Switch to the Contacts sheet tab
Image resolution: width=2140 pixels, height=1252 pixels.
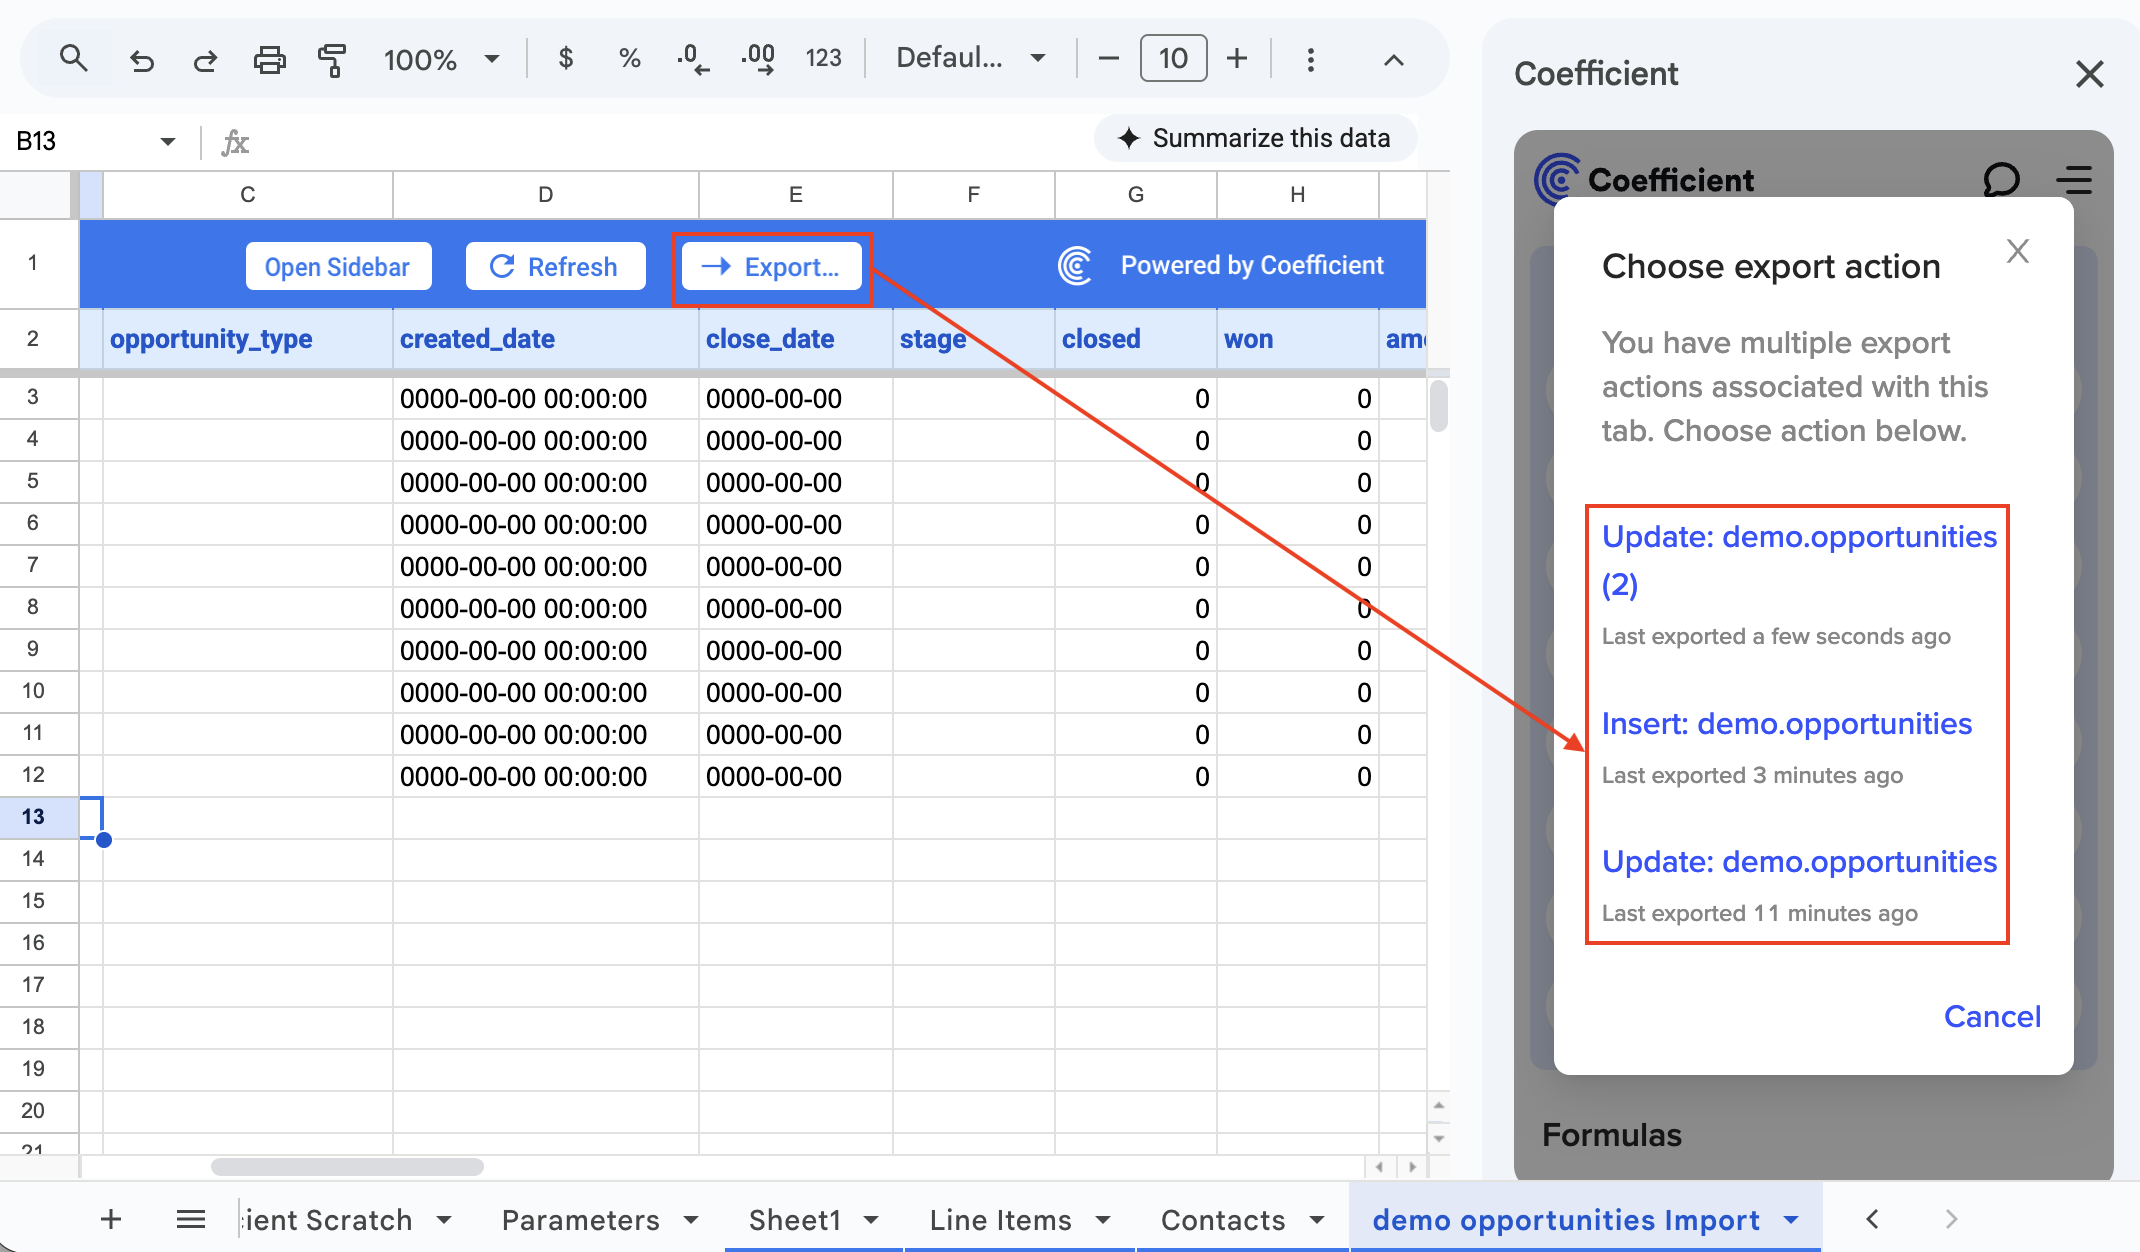pos(1222,1220)
